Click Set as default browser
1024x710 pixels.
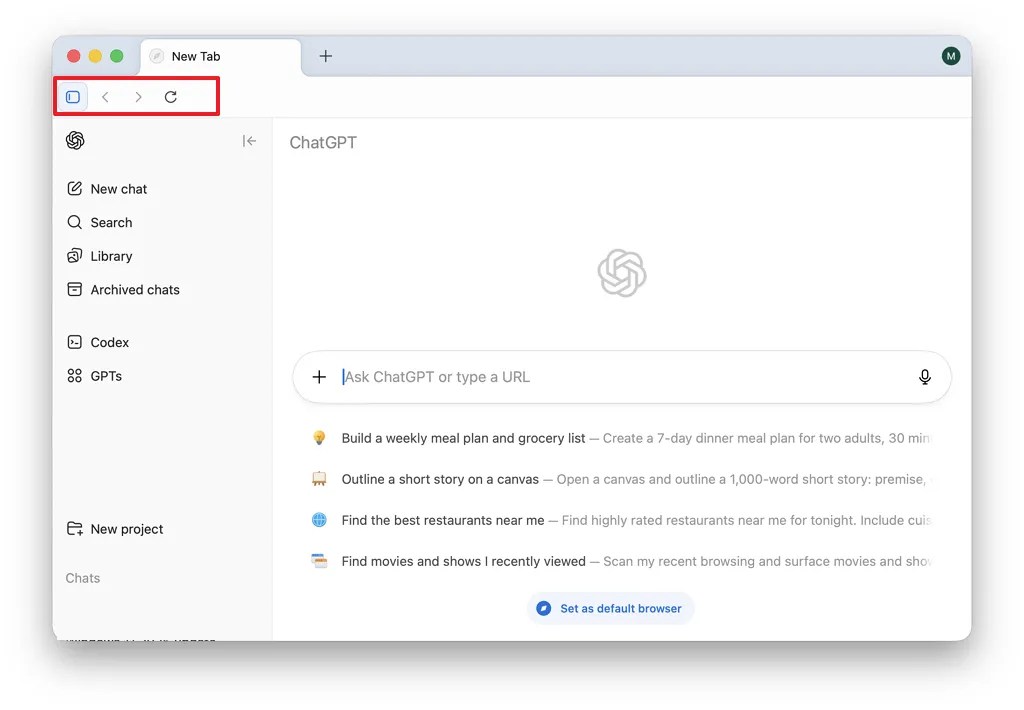click(x=610, y=608)
